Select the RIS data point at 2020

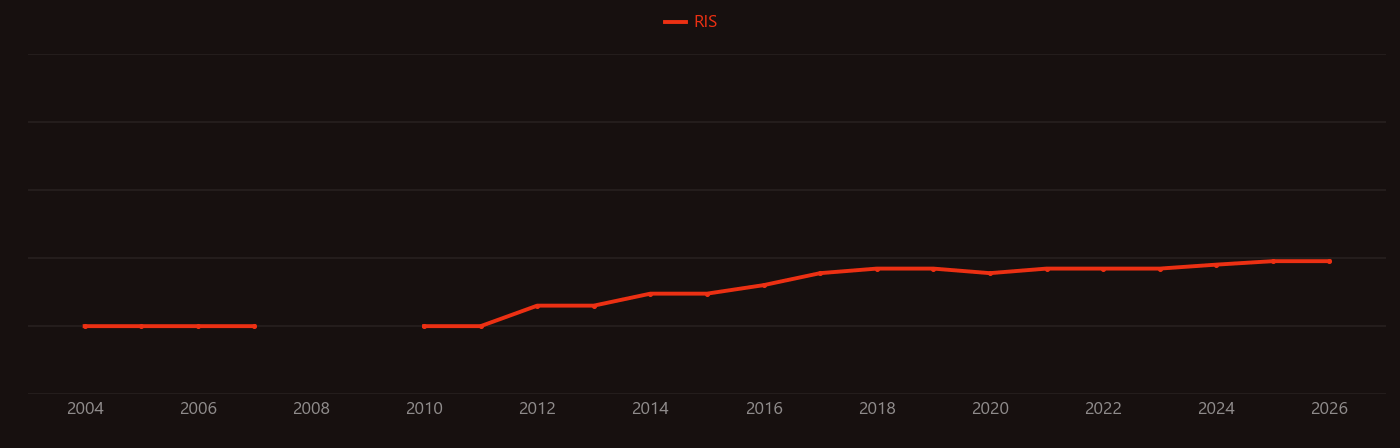990,273
